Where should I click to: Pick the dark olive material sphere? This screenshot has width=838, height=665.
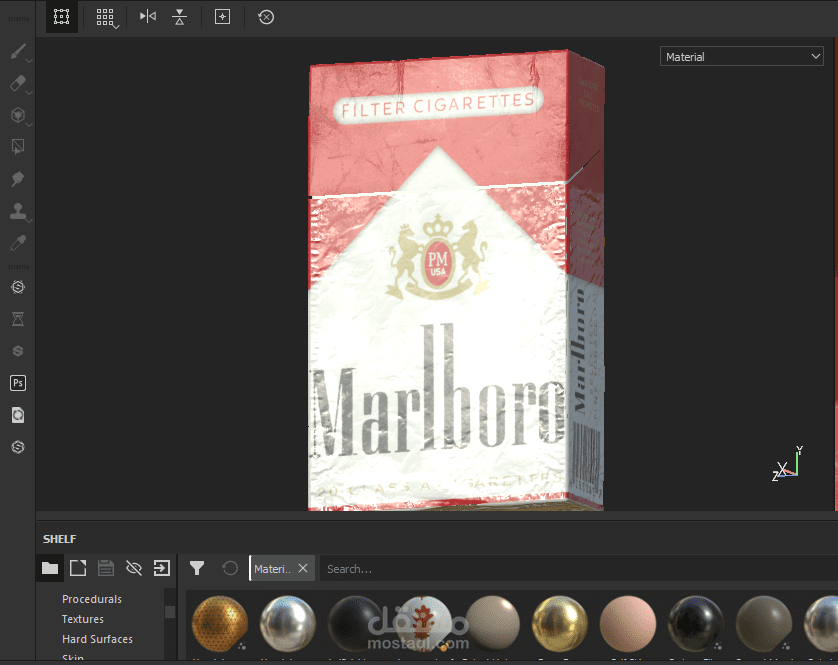764,624
